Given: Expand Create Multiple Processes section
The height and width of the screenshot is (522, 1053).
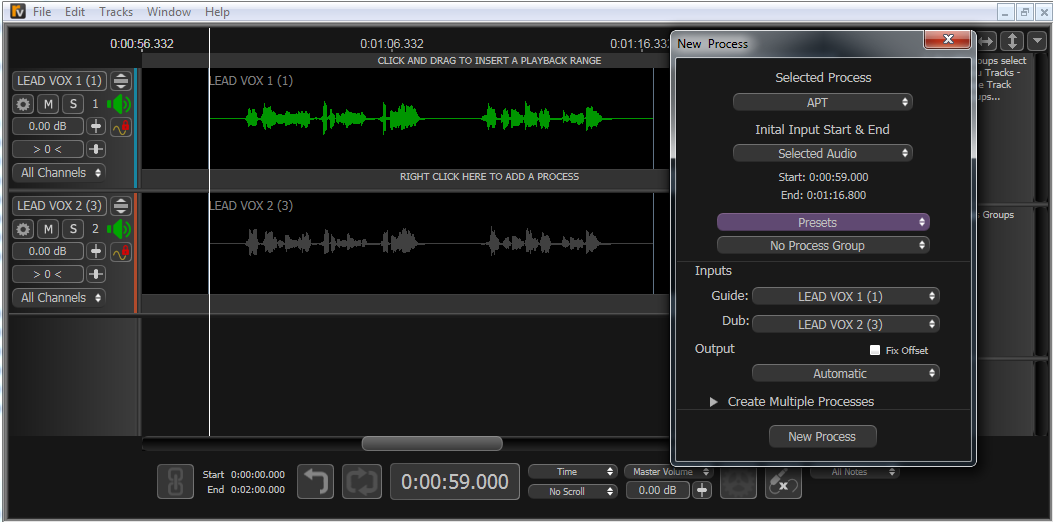Looking at the screenshot, I should coord(714,402).
